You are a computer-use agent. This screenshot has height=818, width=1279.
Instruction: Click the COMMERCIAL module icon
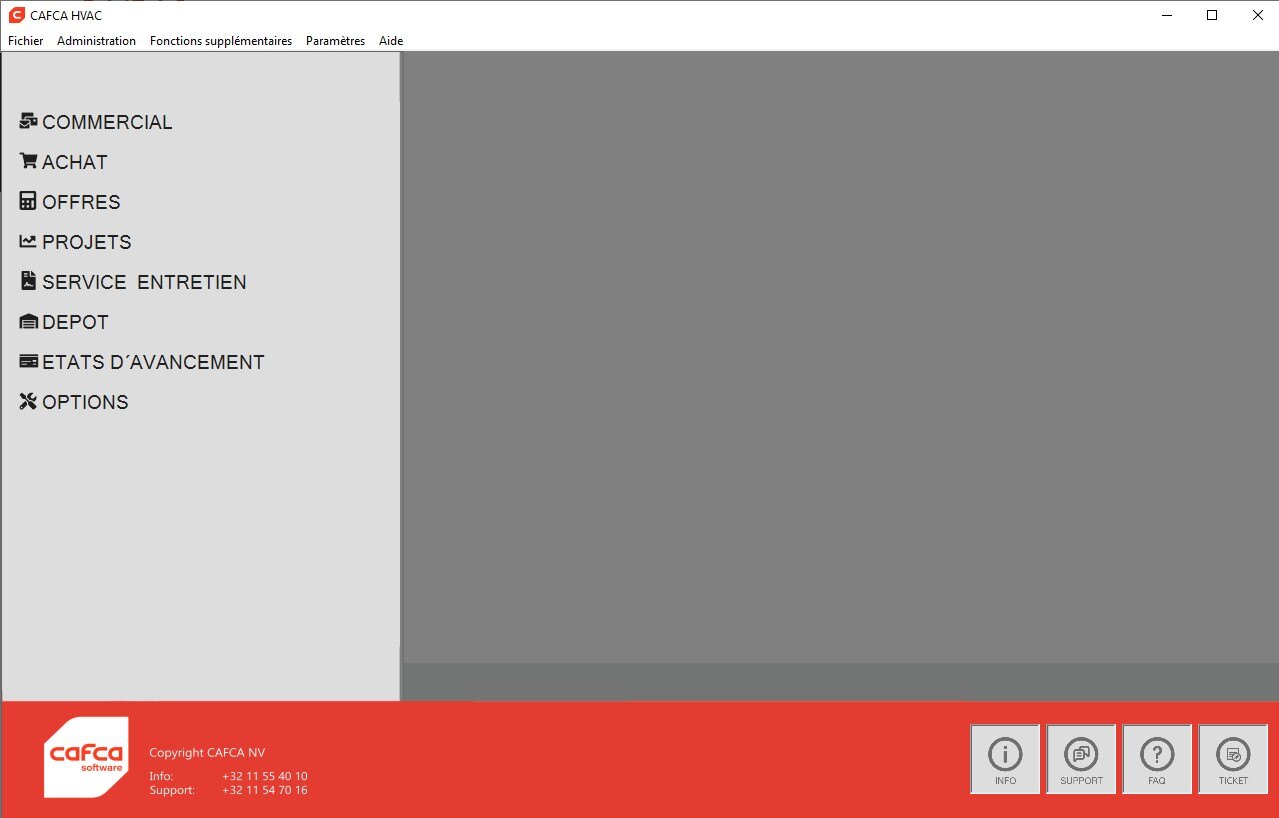click(x=28, y=121)
